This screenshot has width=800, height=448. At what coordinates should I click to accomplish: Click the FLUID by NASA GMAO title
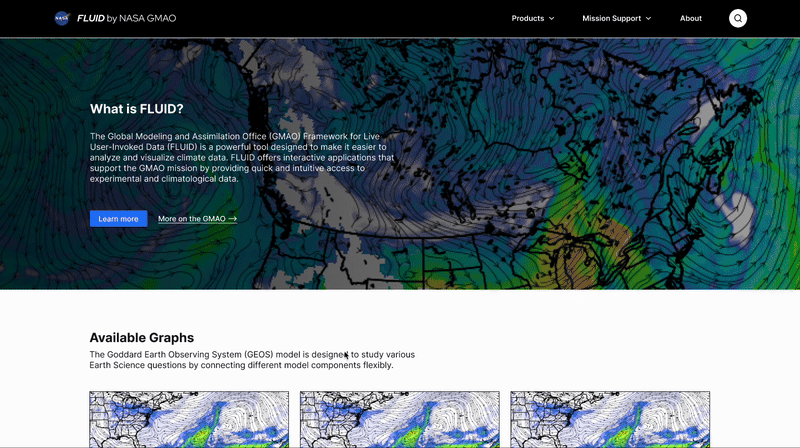(x=127, y=18)
